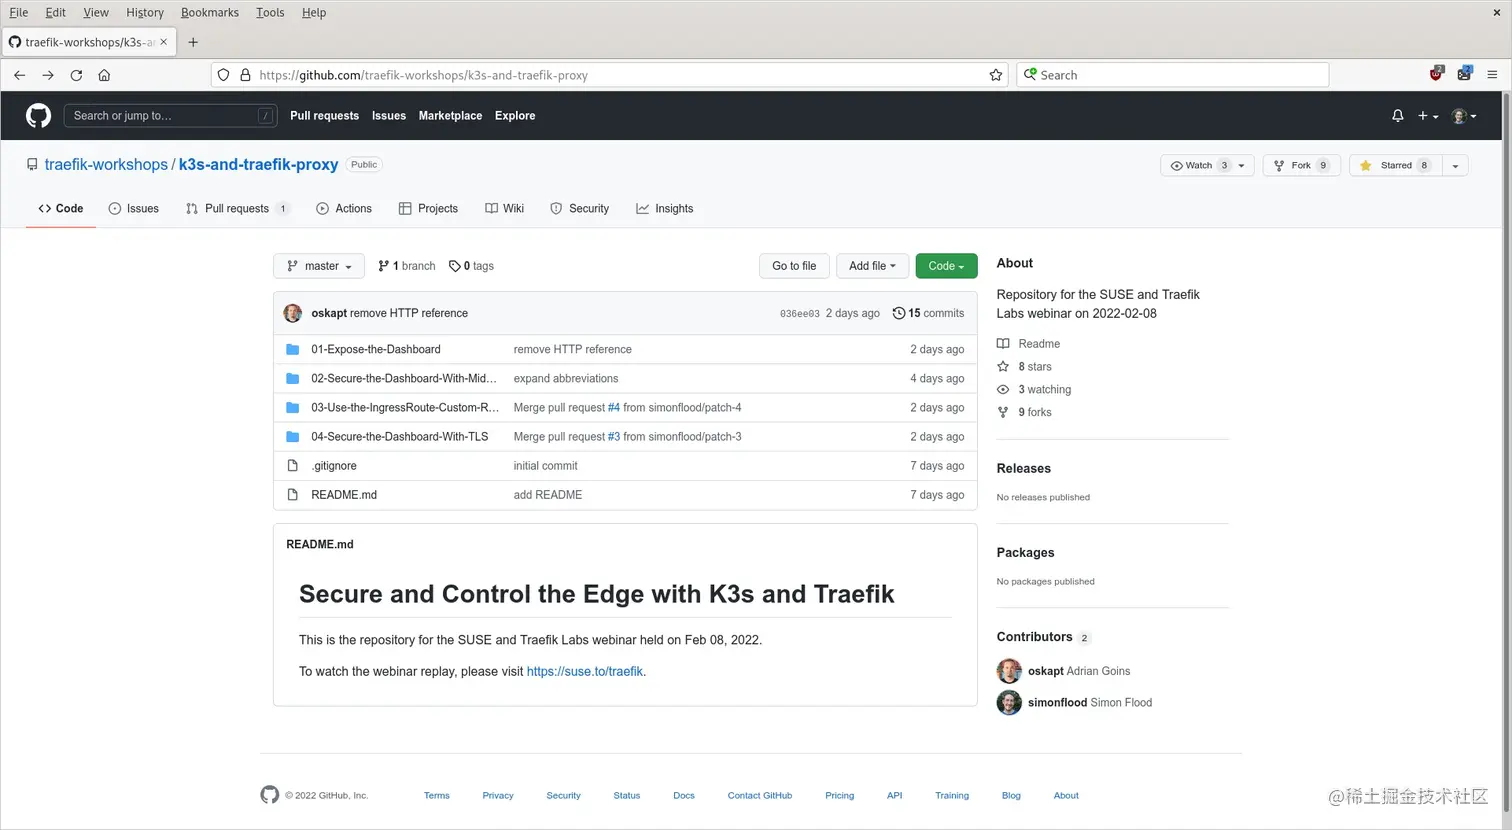The image size is (1512, 830).
Task: Click the tag icon beside 0 tags
Action: tap(455, 266)
